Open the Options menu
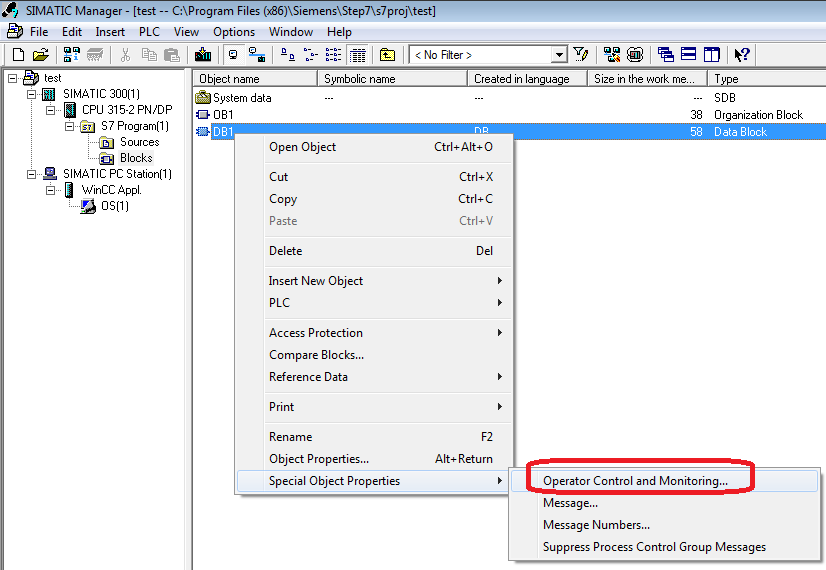This screenshot has width=826, height=570. coord(234,32)
